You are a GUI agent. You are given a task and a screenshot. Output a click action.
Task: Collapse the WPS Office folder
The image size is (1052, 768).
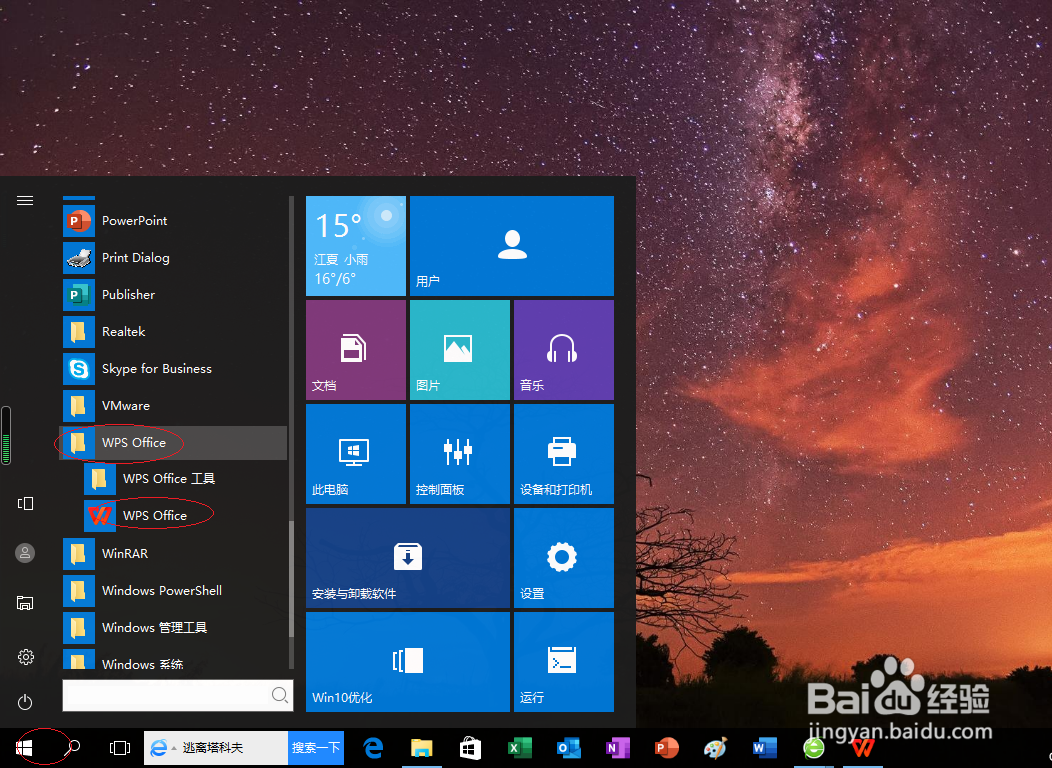click(x=174, y=443)
